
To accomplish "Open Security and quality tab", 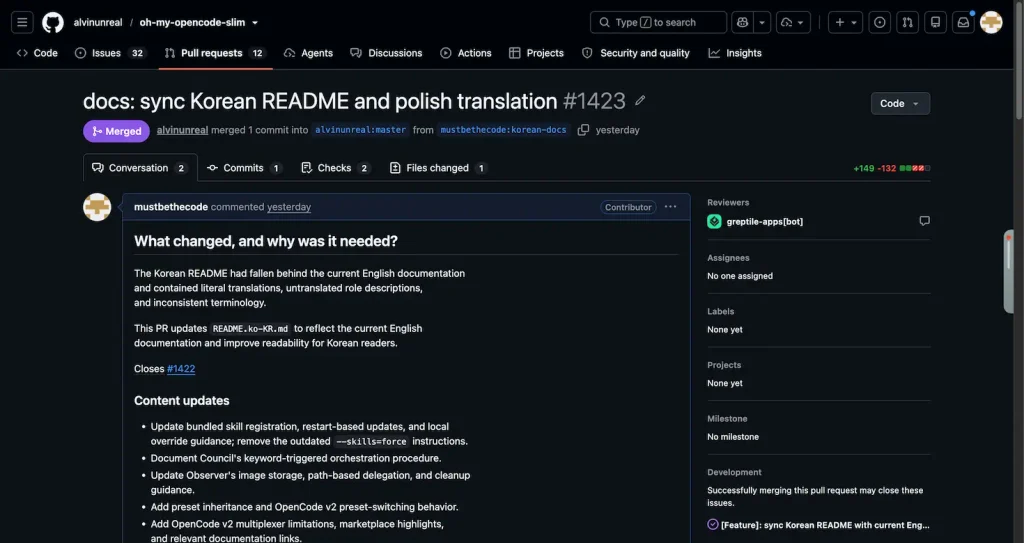I will [x=635, y=53].
